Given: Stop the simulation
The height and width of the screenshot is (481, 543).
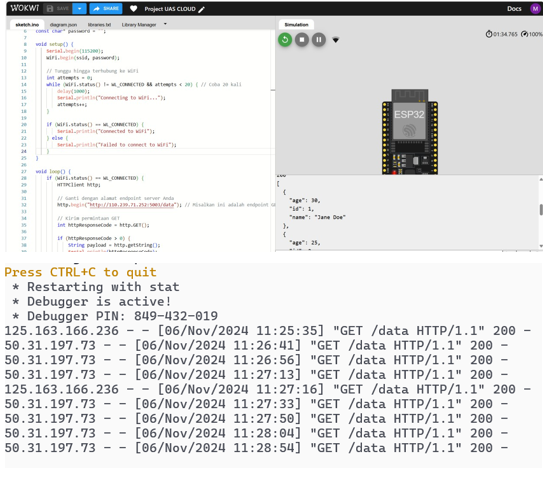Looking at the screenshot, I should (x=302, y=40).
